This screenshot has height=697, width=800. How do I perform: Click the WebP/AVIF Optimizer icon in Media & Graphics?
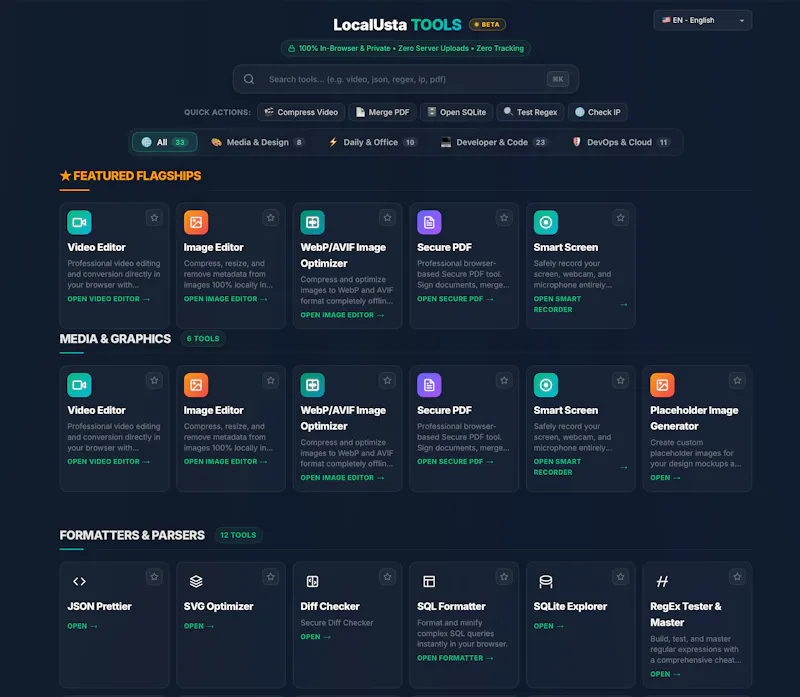(312, 385)
